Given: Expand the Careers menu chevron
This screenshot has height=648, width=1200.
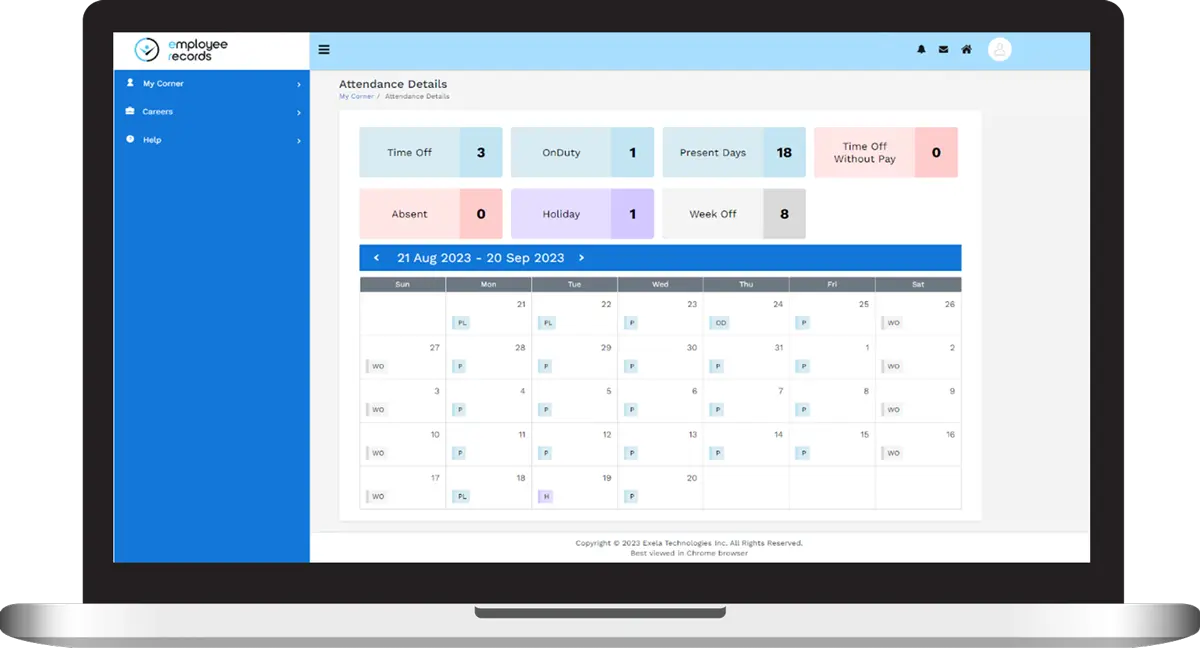Looking at the screenshot, I should [x=297, y=112].
